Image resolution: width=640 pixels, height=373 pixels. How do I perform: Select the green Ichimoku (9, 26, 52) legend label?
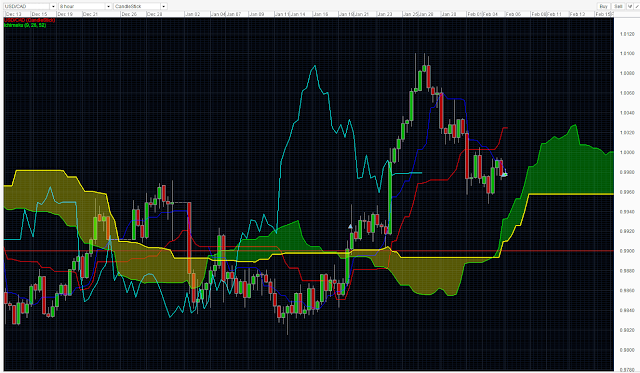coord(25,25)
